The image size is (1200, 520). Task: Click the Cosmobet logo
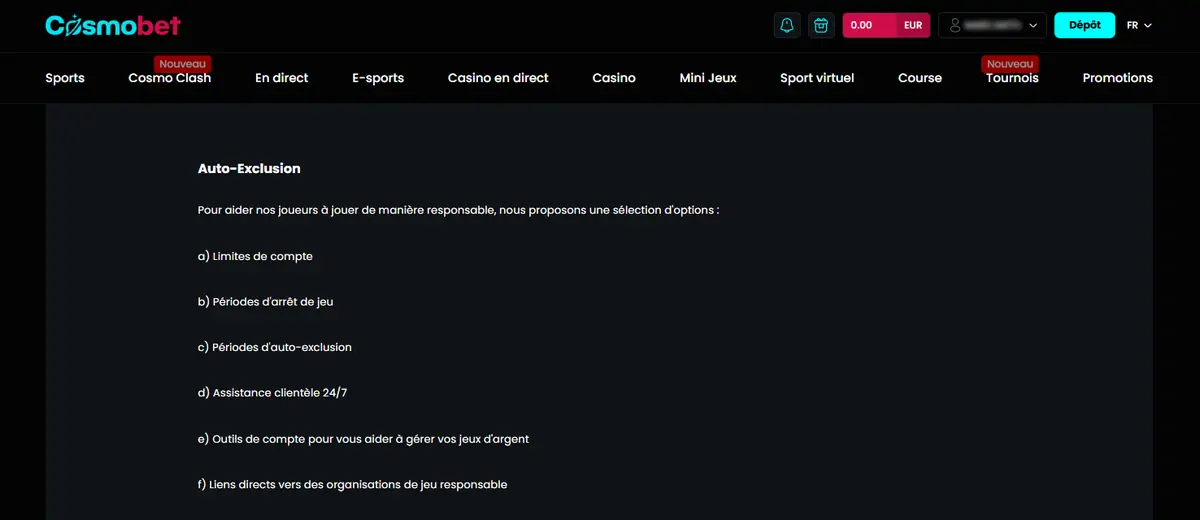pos(113,25)
